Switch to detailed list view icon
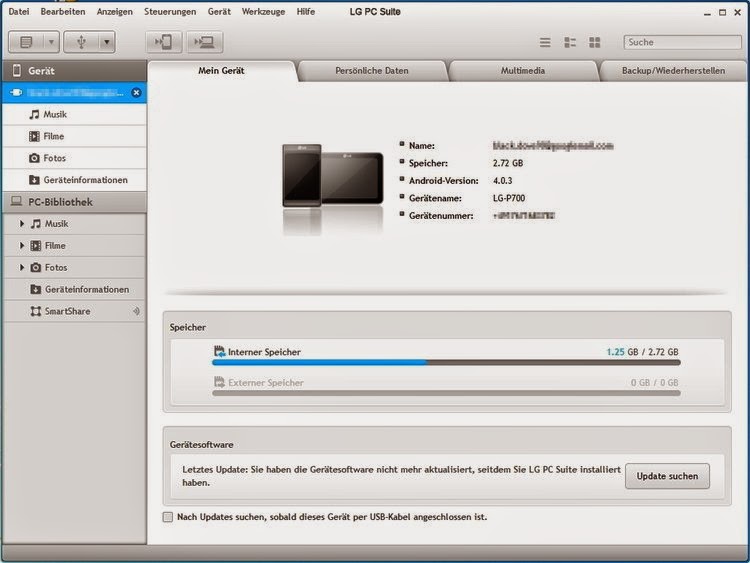Viewport: 750px width, 563px height. coord(570,43)
